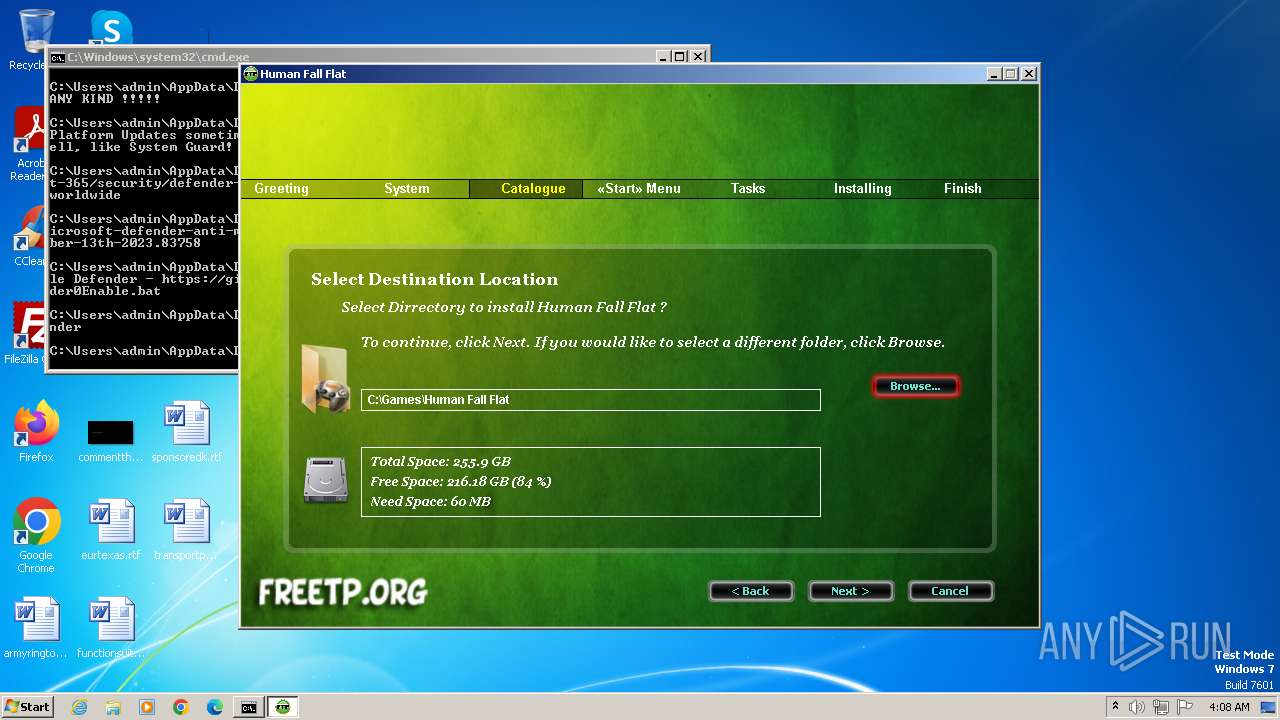Image resolution: width=1280 pixels, height=720 pixels.
Task: Go back with the Back button
Action: (x=750, y=591)
